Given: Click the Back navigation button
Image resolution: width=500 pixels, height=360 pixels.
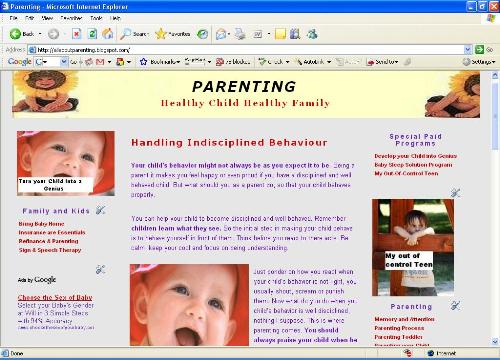Looking at the screenshot, I should click(x=22, y=34).
